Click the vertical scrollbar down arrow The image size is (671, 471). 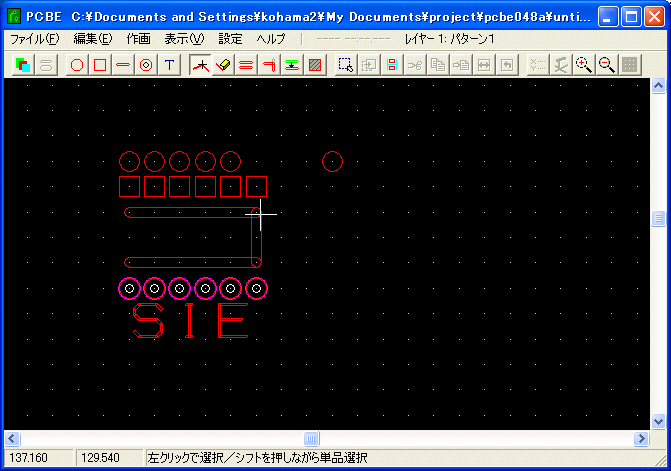(x=658, y=422)
